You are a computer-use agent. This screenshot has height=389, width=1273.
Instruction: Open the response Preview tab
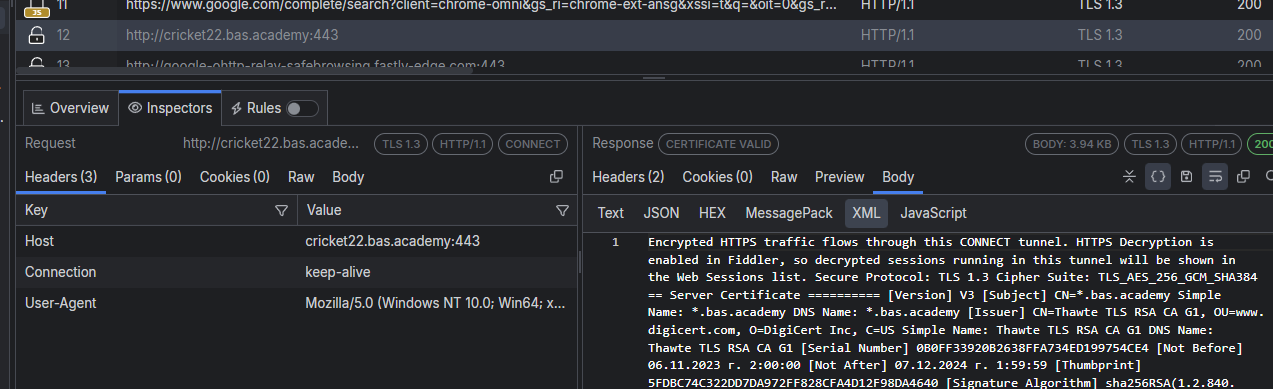pyautogui.click(x=839, y=177)
